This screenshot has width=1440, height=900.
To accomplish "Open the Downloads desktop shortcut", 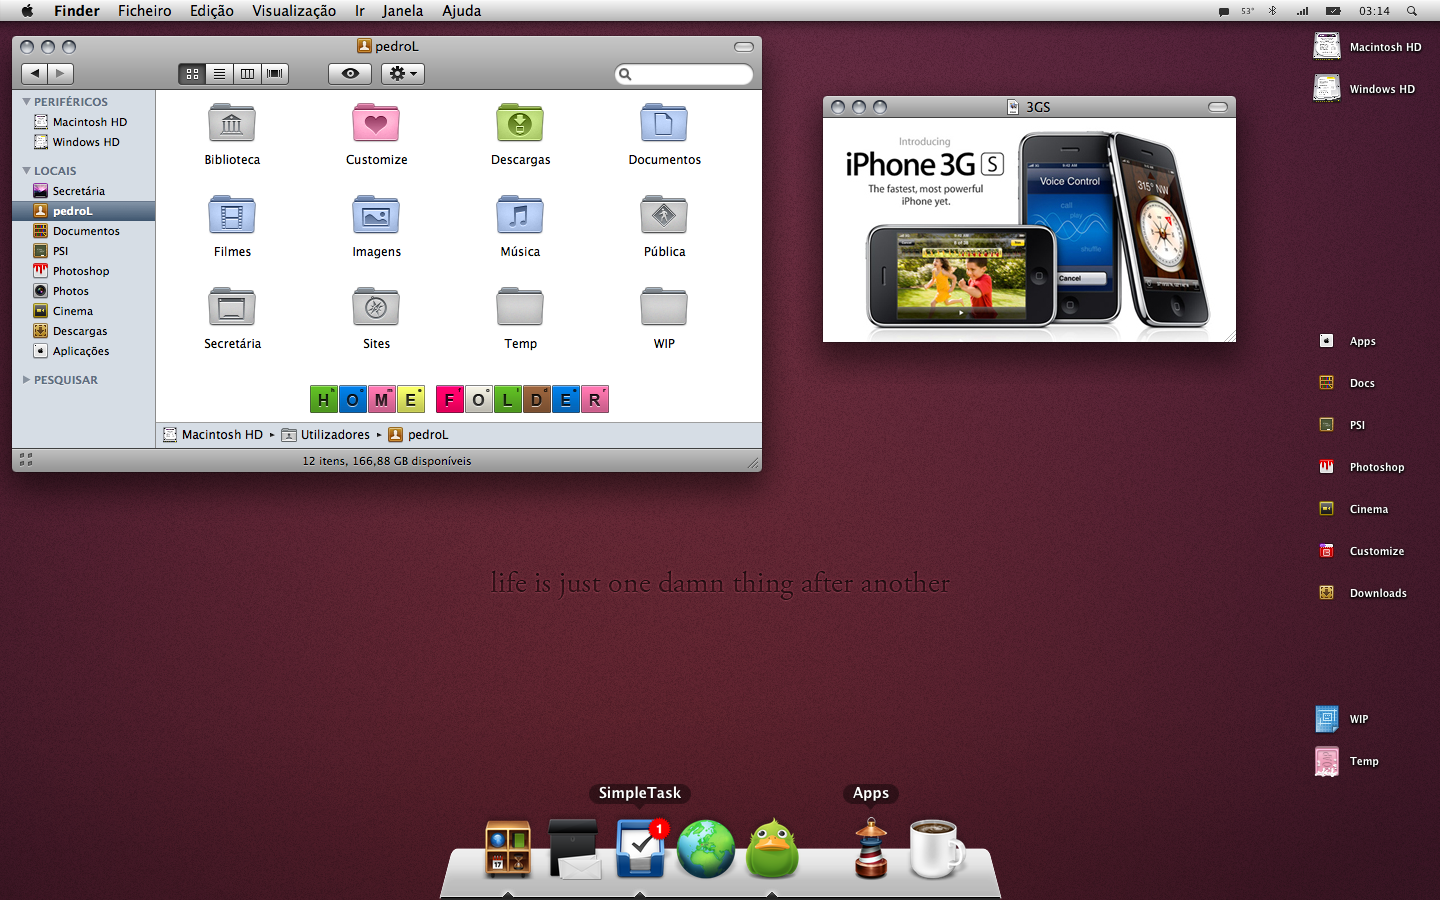I will [1327, 593].
